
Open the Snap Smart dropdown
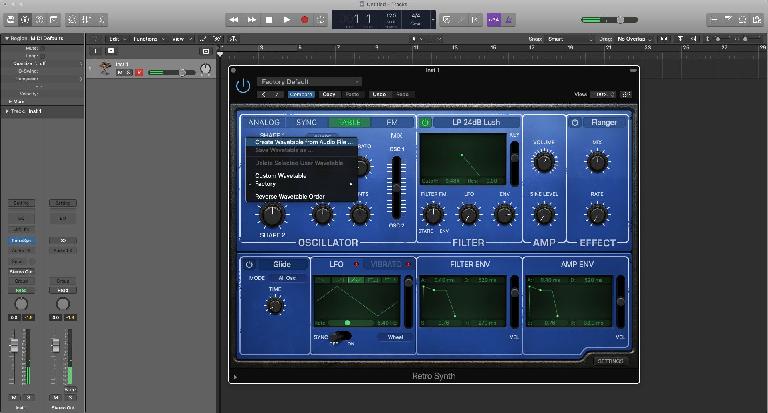pos(570,39)
